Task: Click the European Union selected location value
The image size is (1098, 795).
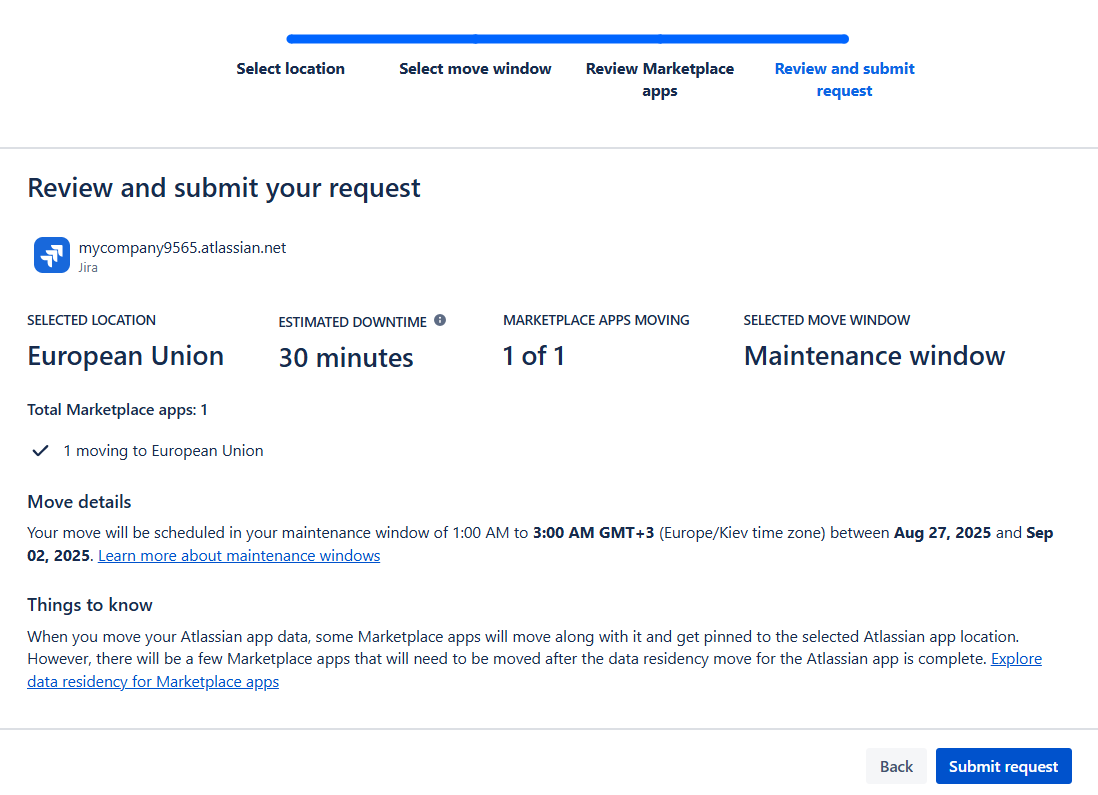Action: point(125,356)
